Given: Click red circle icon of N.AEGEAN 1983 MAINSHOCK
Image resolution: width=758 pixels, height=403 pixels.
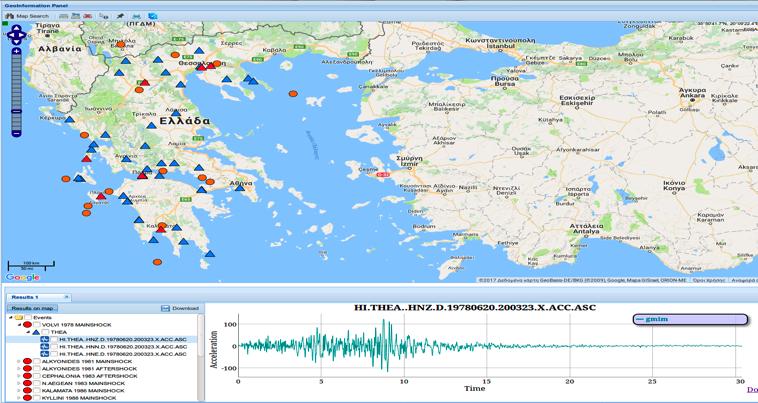Looking at the screenshot, I should pos(28,383).
